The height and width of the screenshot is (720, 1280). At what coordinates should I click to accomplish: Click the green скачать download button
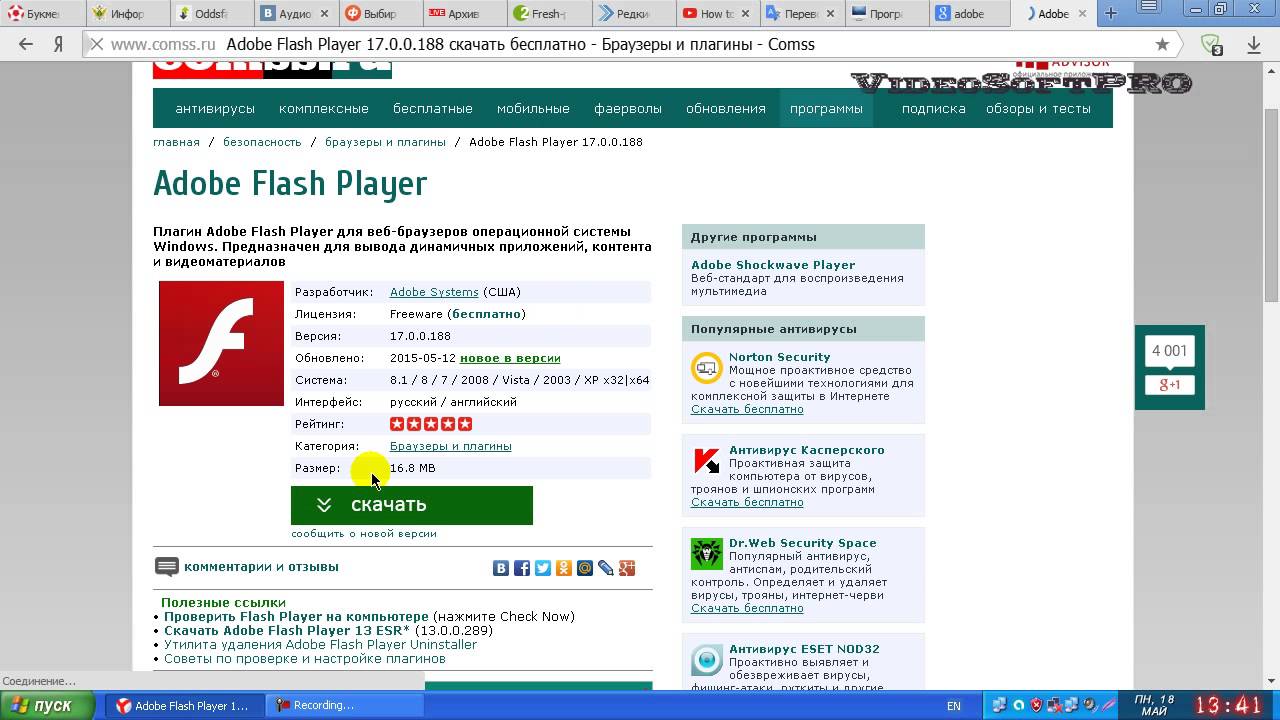pos(412,505)
